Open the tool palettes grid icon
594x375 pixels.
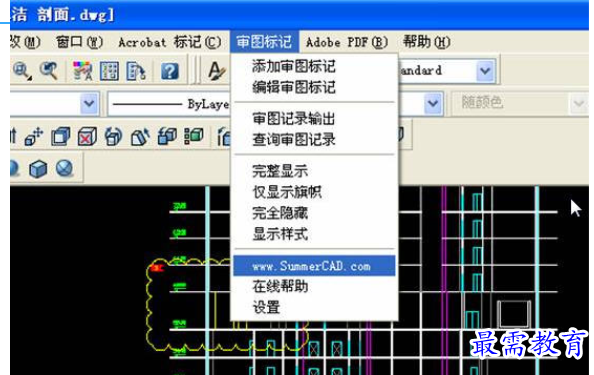(109, 71)
